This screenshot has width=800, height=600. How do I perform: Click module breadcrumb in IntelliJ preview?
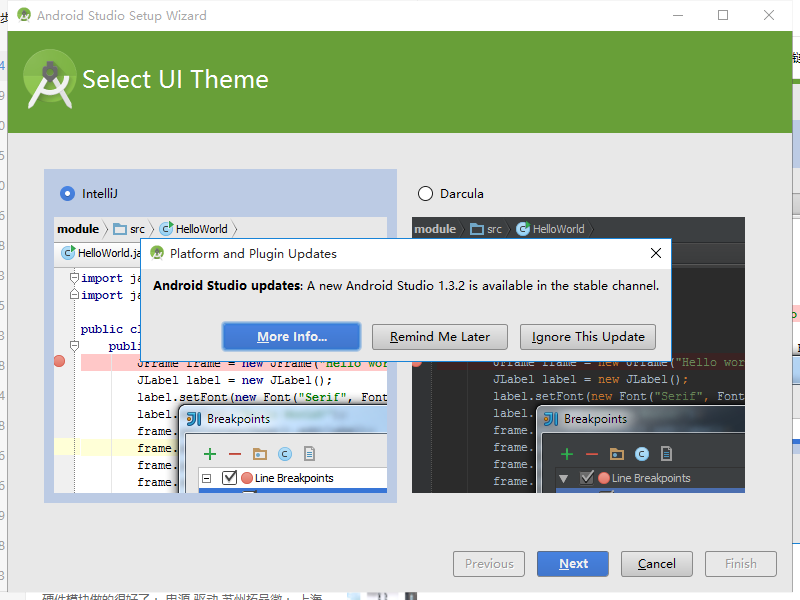coord(78,229)
